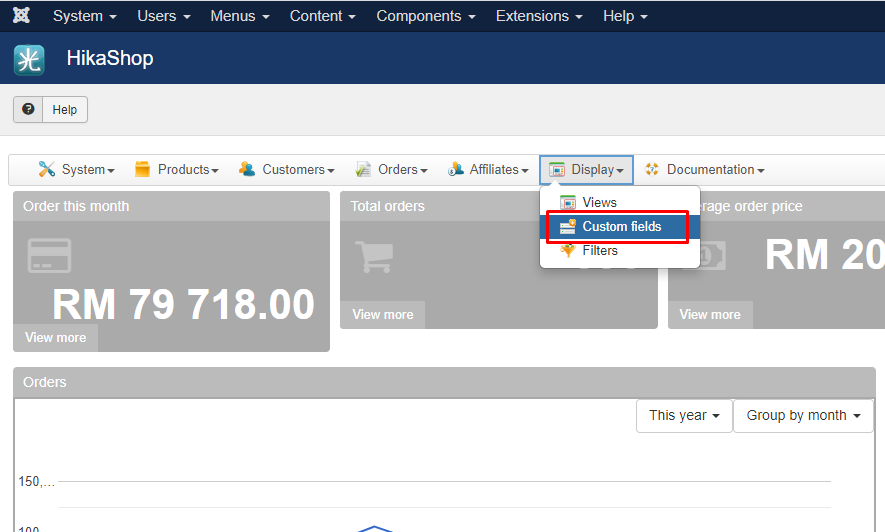Click the HikaShop title text
Screen dimensions: 885x532
[110, 58]
